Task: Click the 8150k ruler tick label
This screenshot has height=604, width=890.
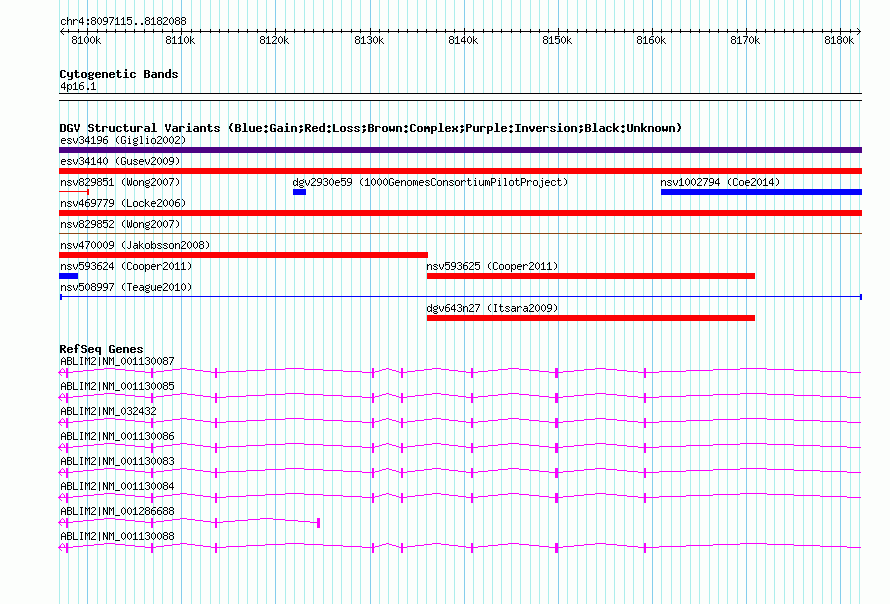Action: click(557, 40)
